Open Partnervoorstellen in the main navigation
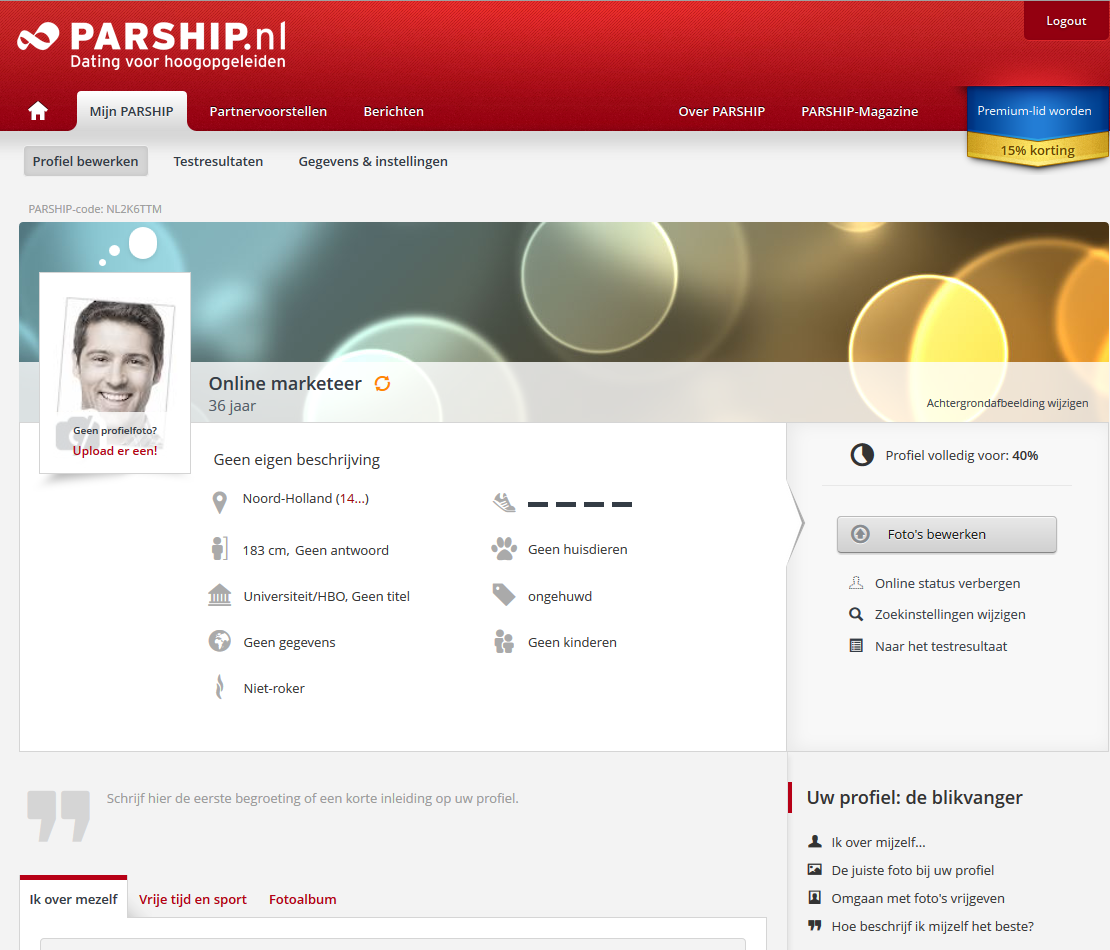Image resolution: width=1110 pixels, height=950 pixels. pos(268,111)
